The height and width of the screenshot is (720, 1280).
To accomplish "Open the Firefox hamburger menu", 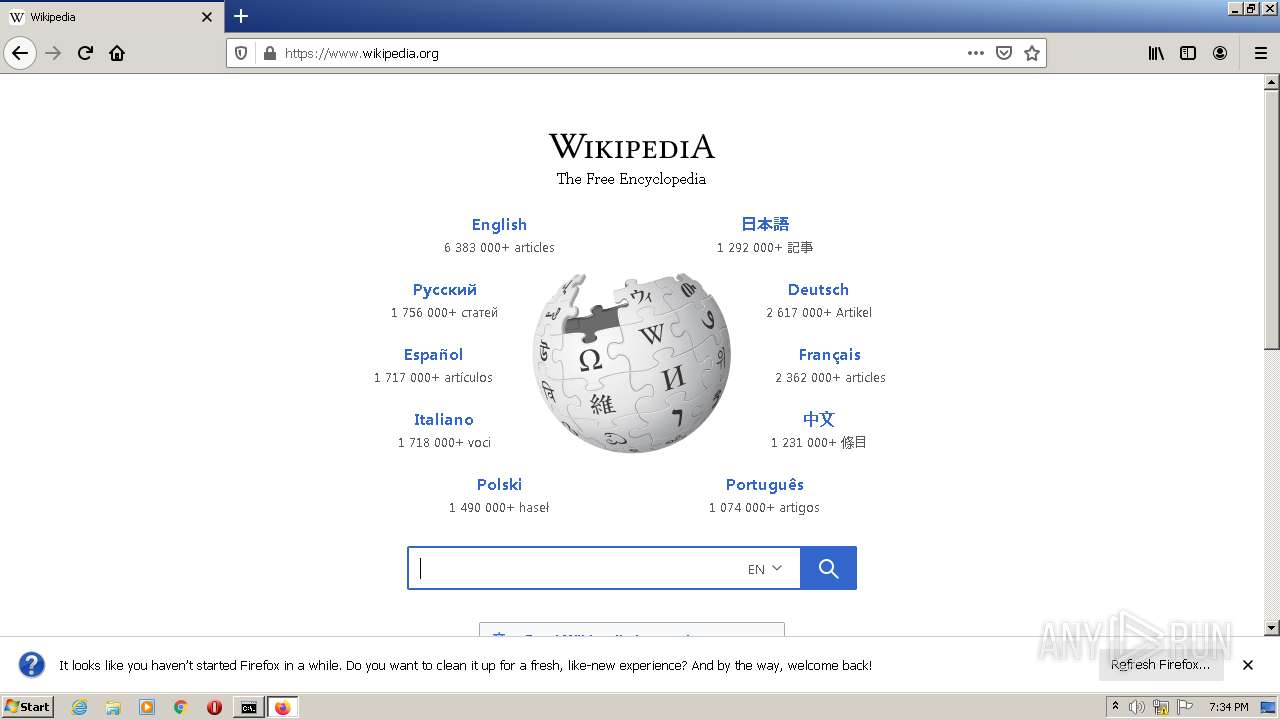I will point(1260,53).
